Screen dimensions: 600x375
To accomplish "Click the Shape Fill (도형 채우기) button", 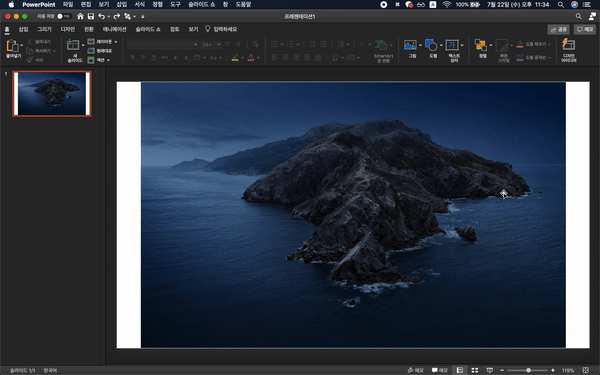I will (533, 44).
